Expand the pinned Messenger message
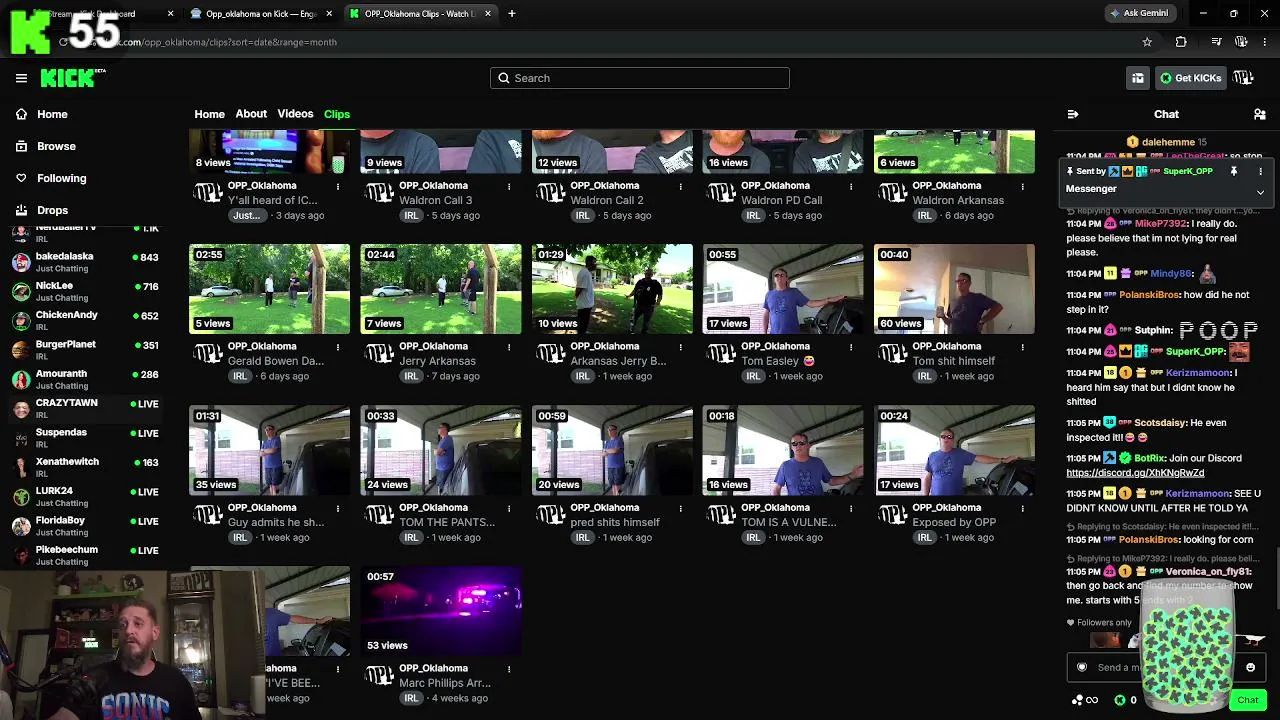 click(x=1260, y=192)
